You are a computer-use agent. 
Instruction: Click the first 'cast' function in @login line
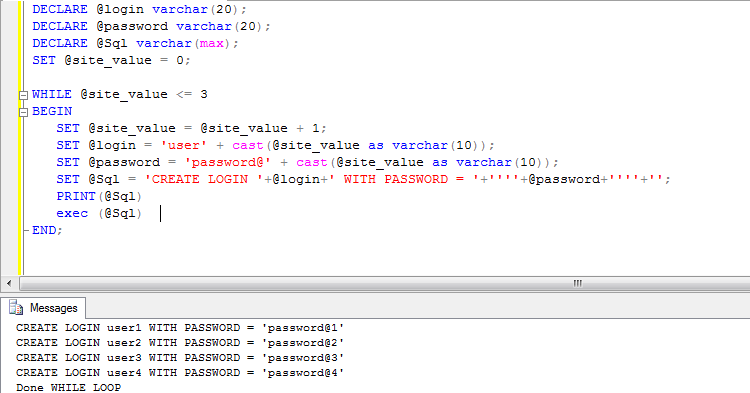[x=248, y=145]
